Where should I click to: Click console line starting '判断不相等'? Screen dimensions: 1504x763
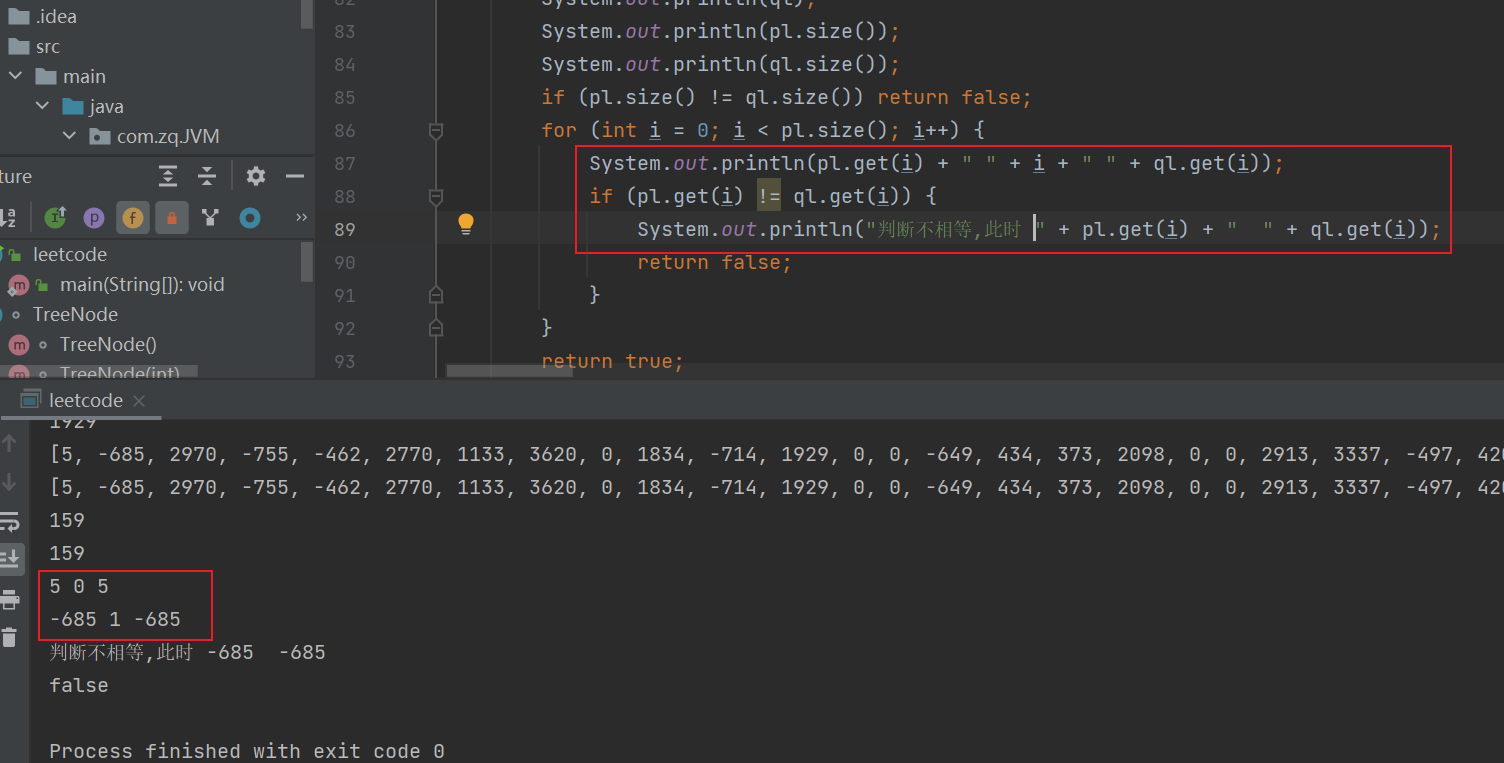pos(187,652)
